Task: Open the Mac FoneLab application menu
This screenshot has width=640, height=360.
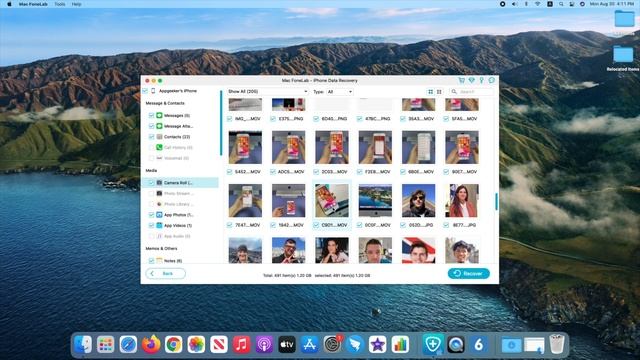Action: pos(33,4)
